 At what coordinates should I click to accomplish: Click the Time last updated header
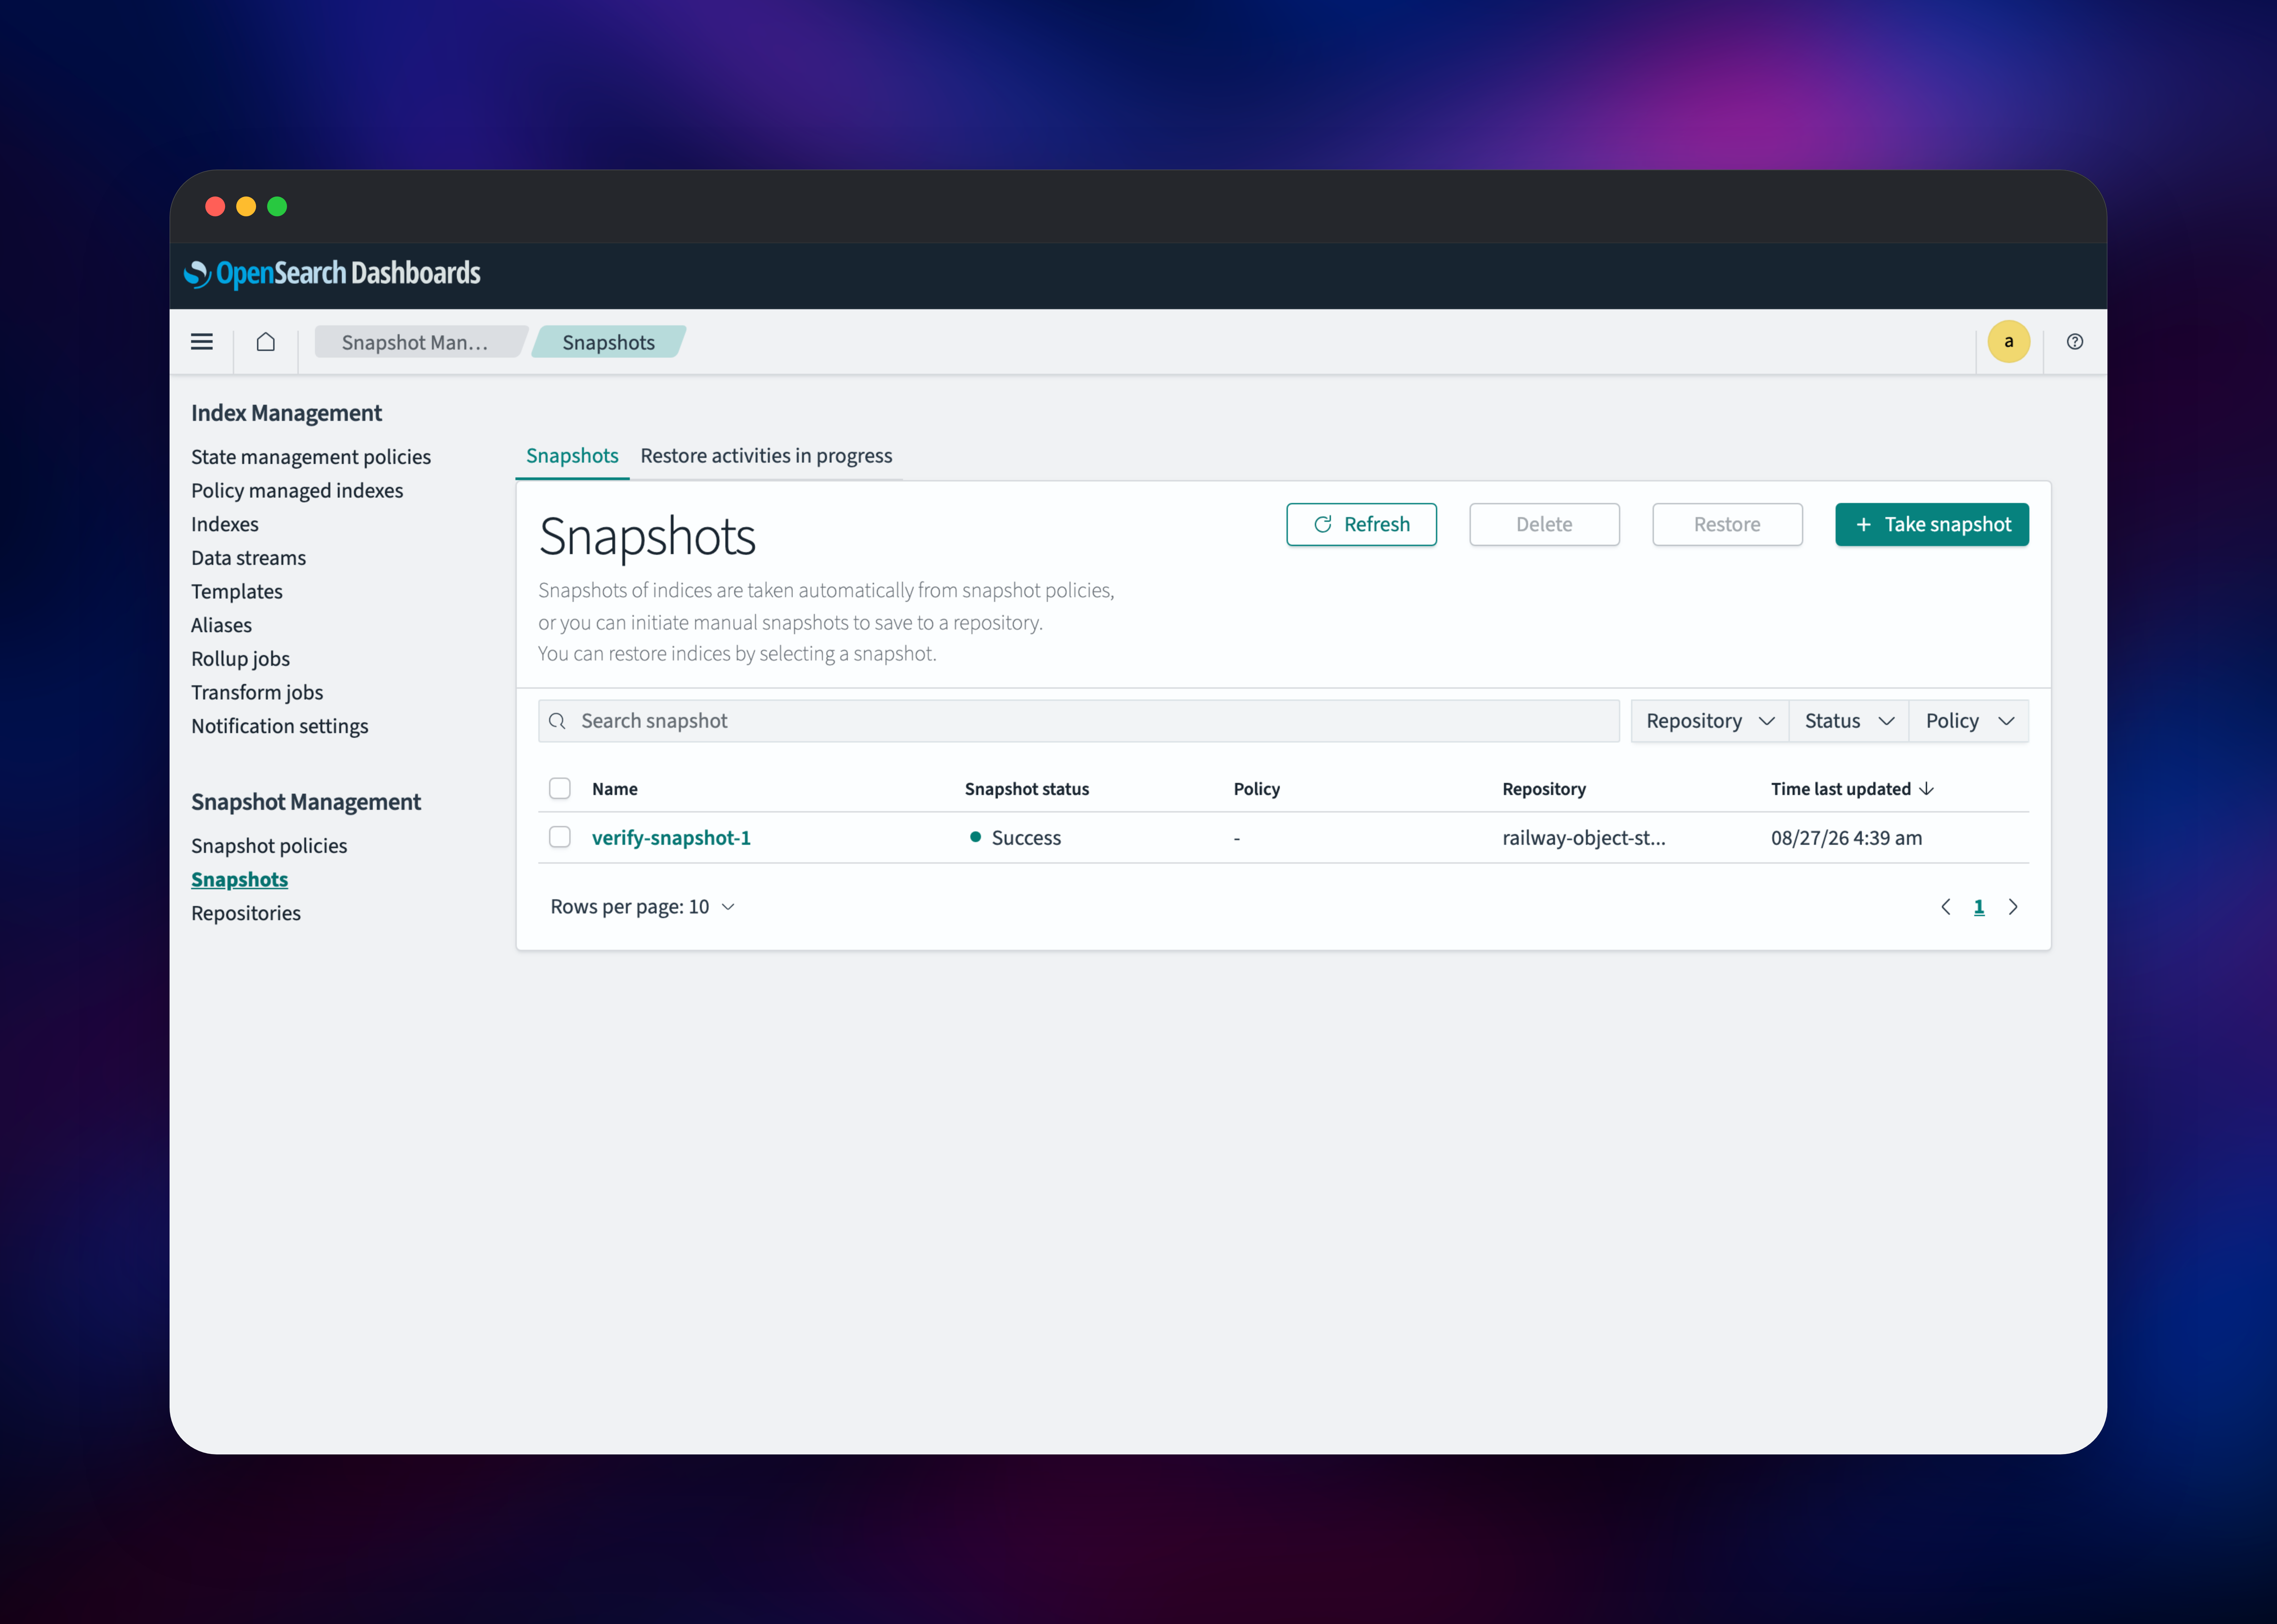[x=1841, y=789]
